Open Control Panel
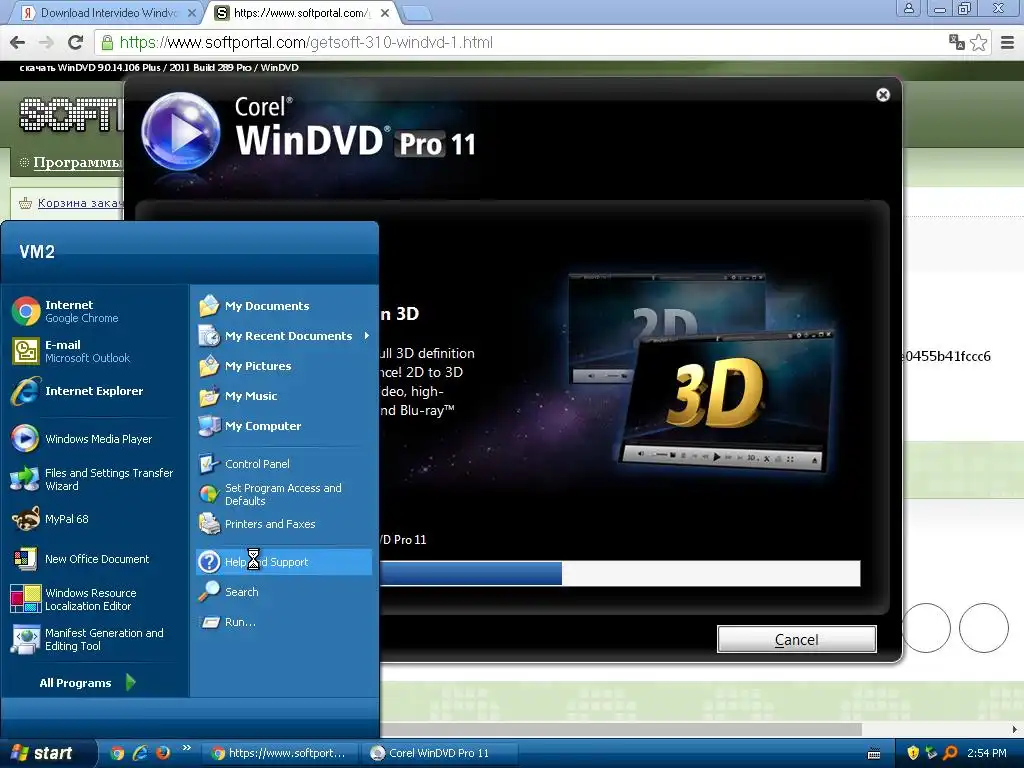 (x=283, y=464)
